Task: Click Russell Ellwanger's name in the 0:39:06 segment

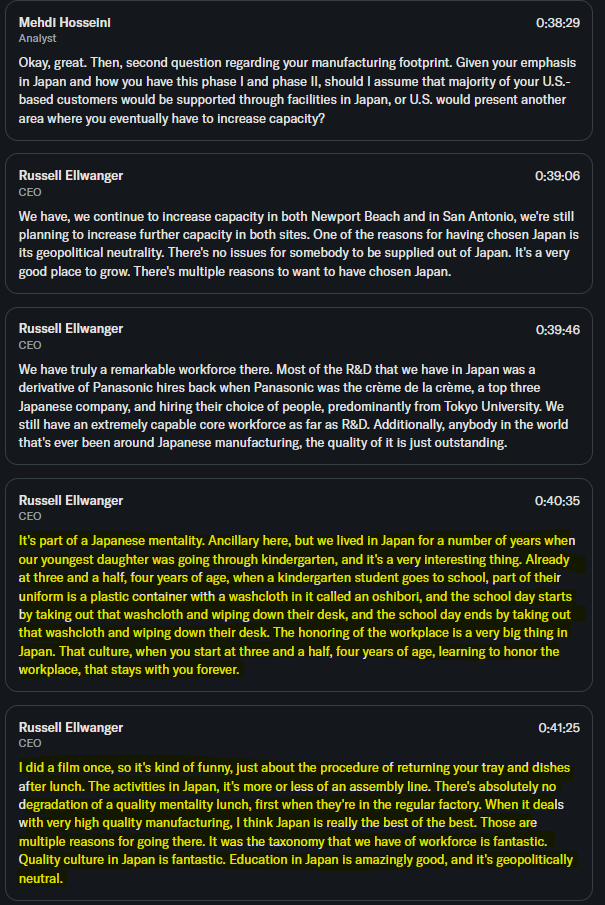Action: coord(71,175)
